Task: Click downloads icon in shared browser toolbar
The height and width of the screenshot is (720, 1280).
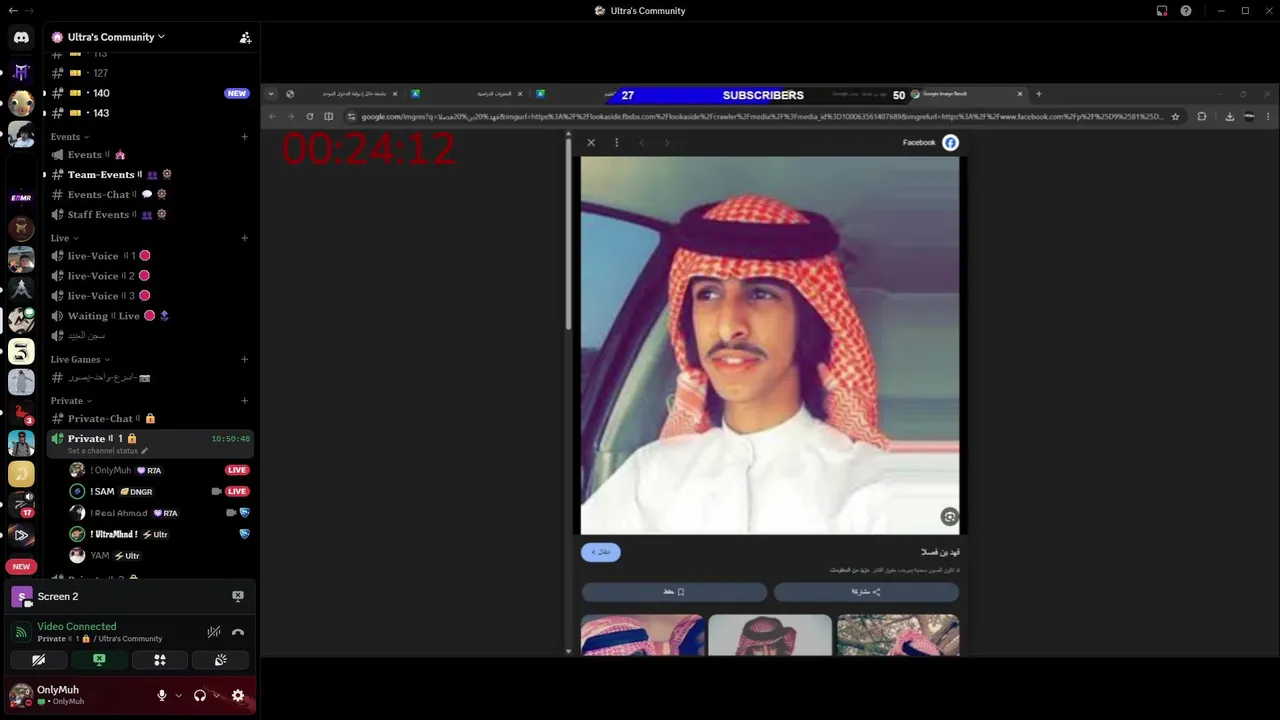Action: (1230, 116)
